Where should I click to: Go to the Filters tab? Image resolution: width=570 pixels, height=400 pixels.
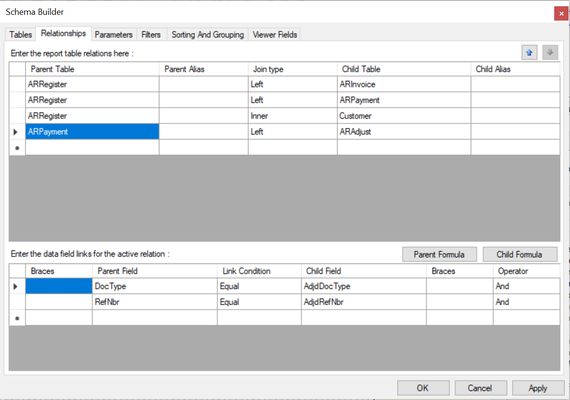[x=151, y=35]
